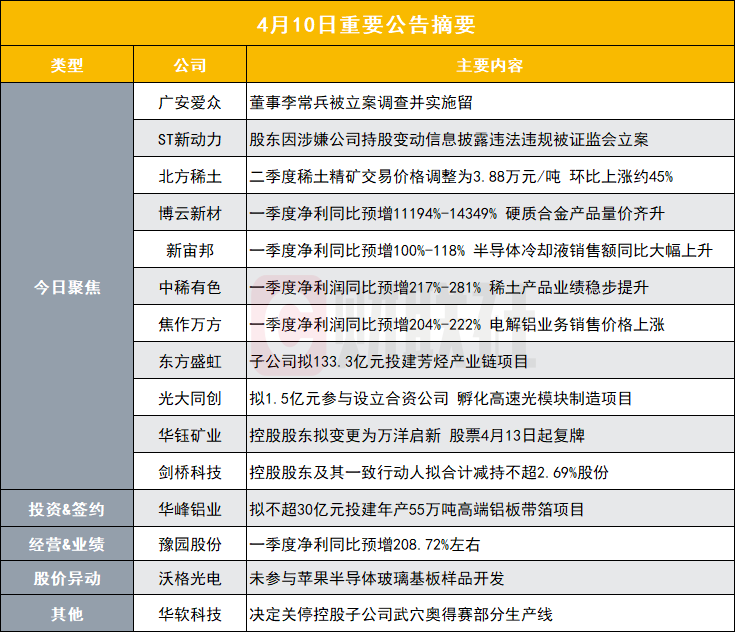Select company cell 华钰矿业
The image size is (735, 632).
190,435
